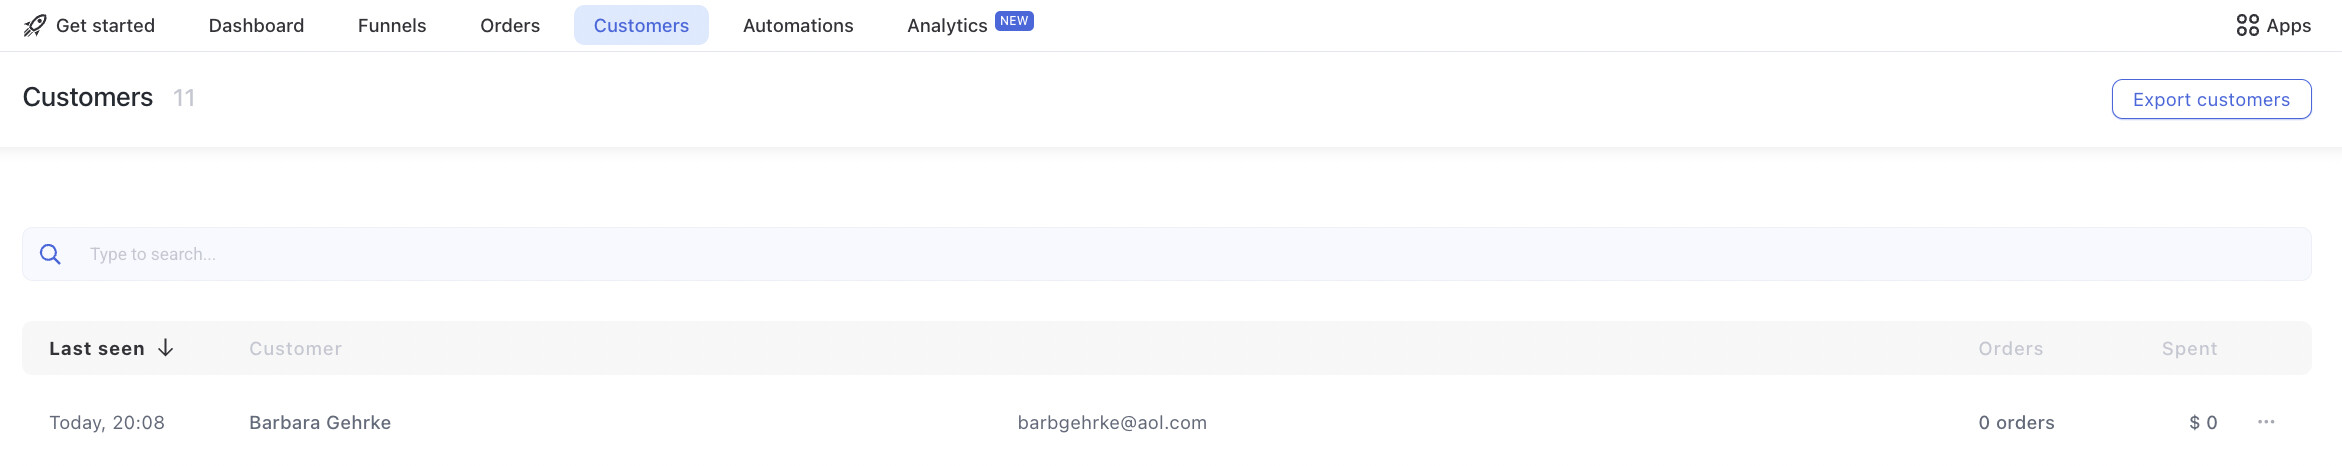Open the Analytics tab
Image resolution: width=2342 pixels, height=466 pixels.
tap(947, 26)
